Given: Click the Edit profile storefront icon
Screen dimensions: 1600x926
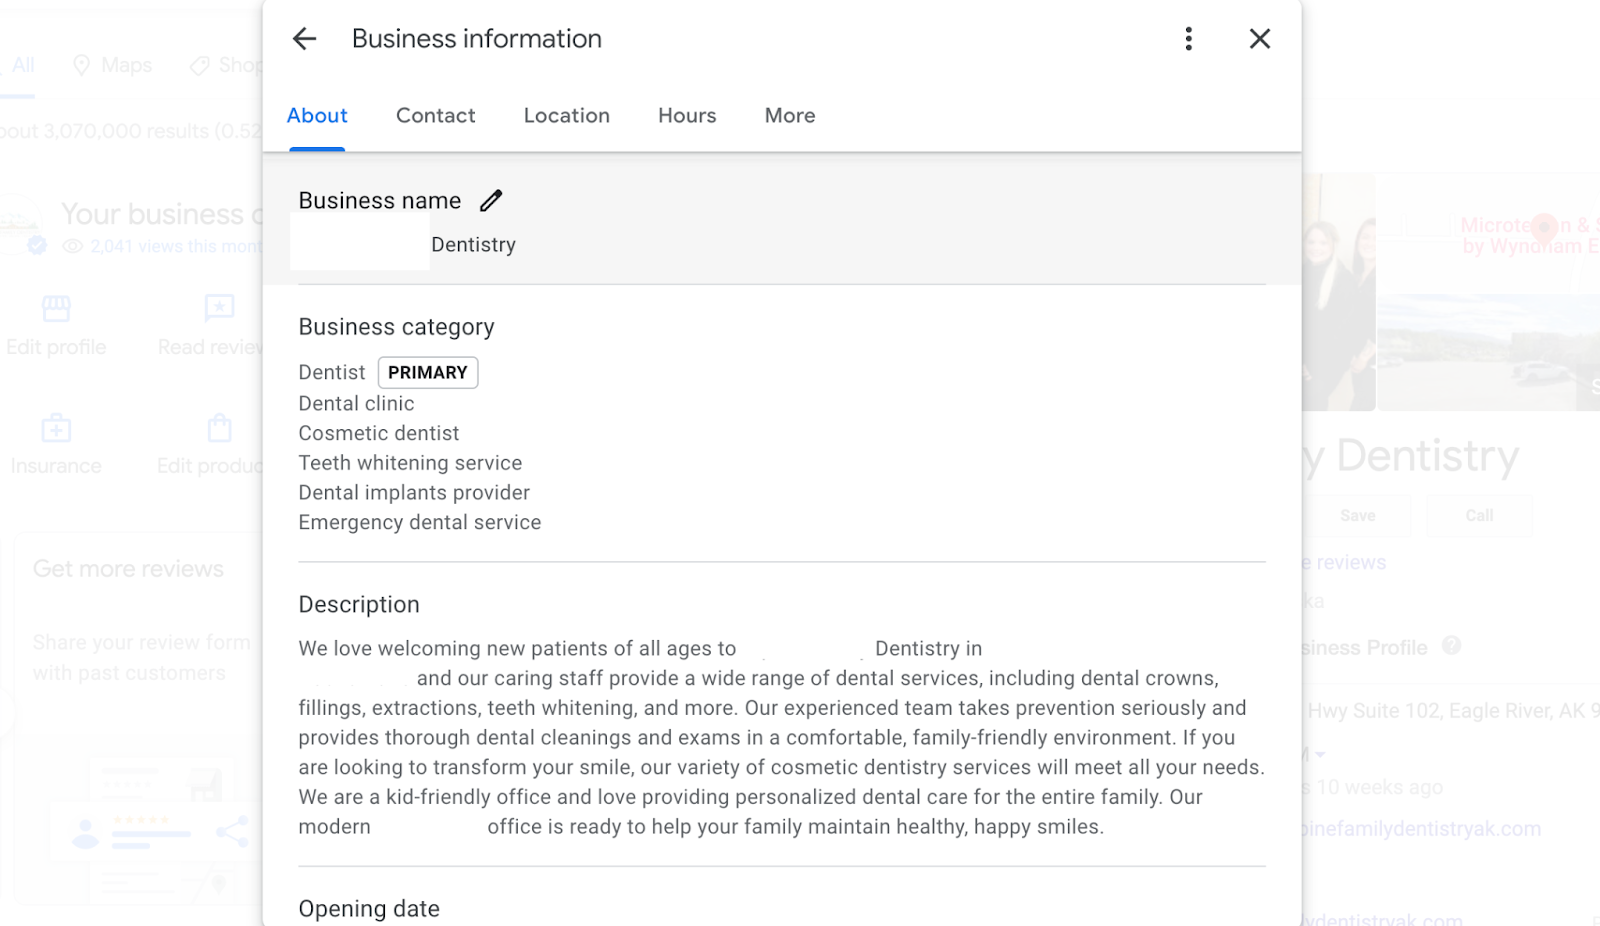Looking at the screenshot, I should (56, 309).
